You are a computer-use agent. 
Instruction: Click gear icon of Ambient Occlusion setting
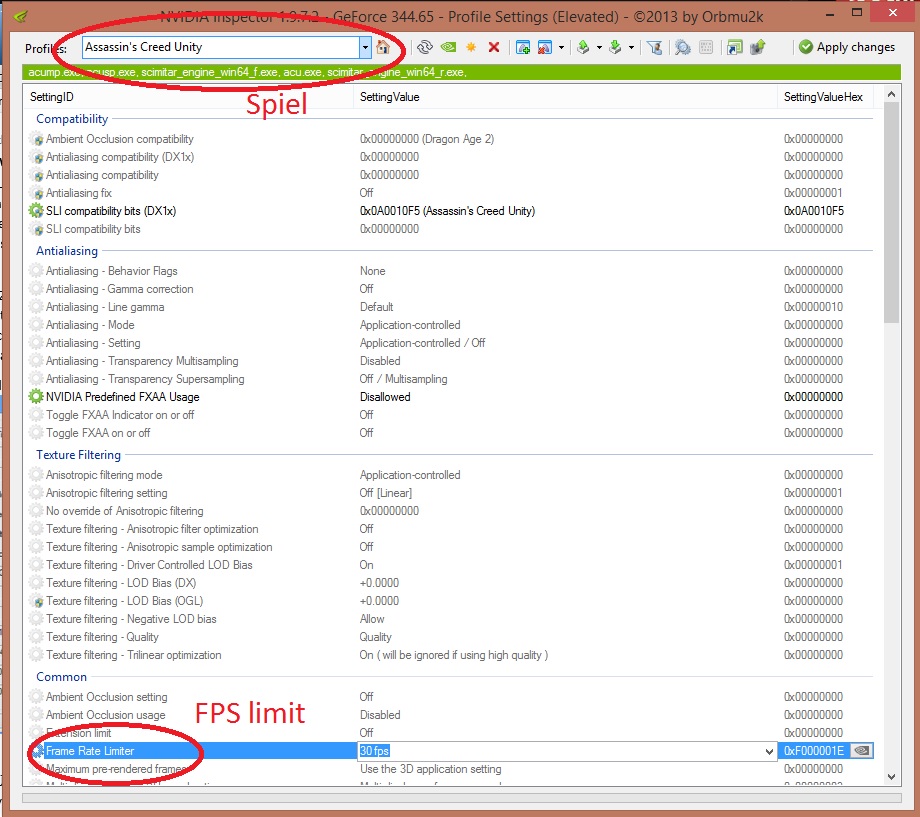pos(36,697)
